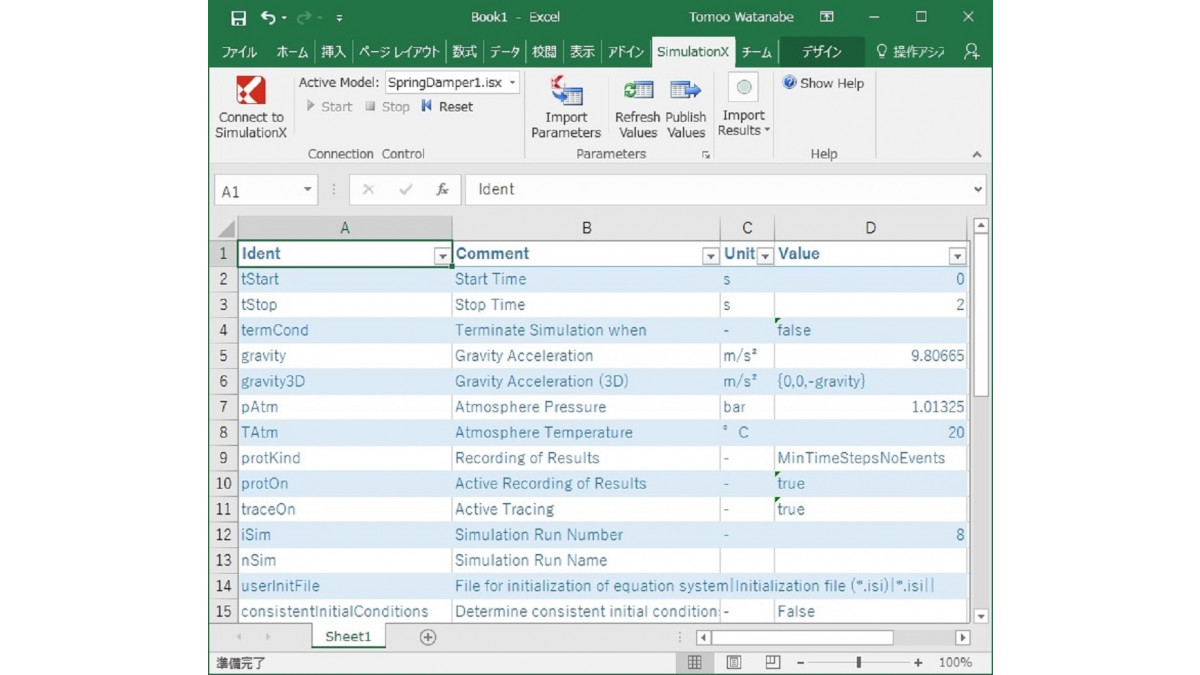The image size is (1200, 675).
Task: Collapse the ribbon
Action: [x=977, y=155]
